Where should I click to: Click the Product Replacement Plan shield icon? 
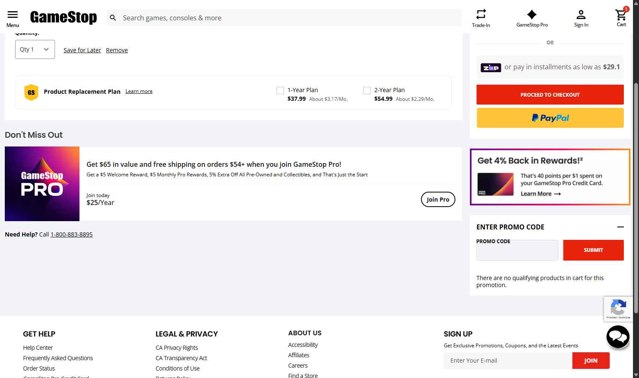point(31,92)
